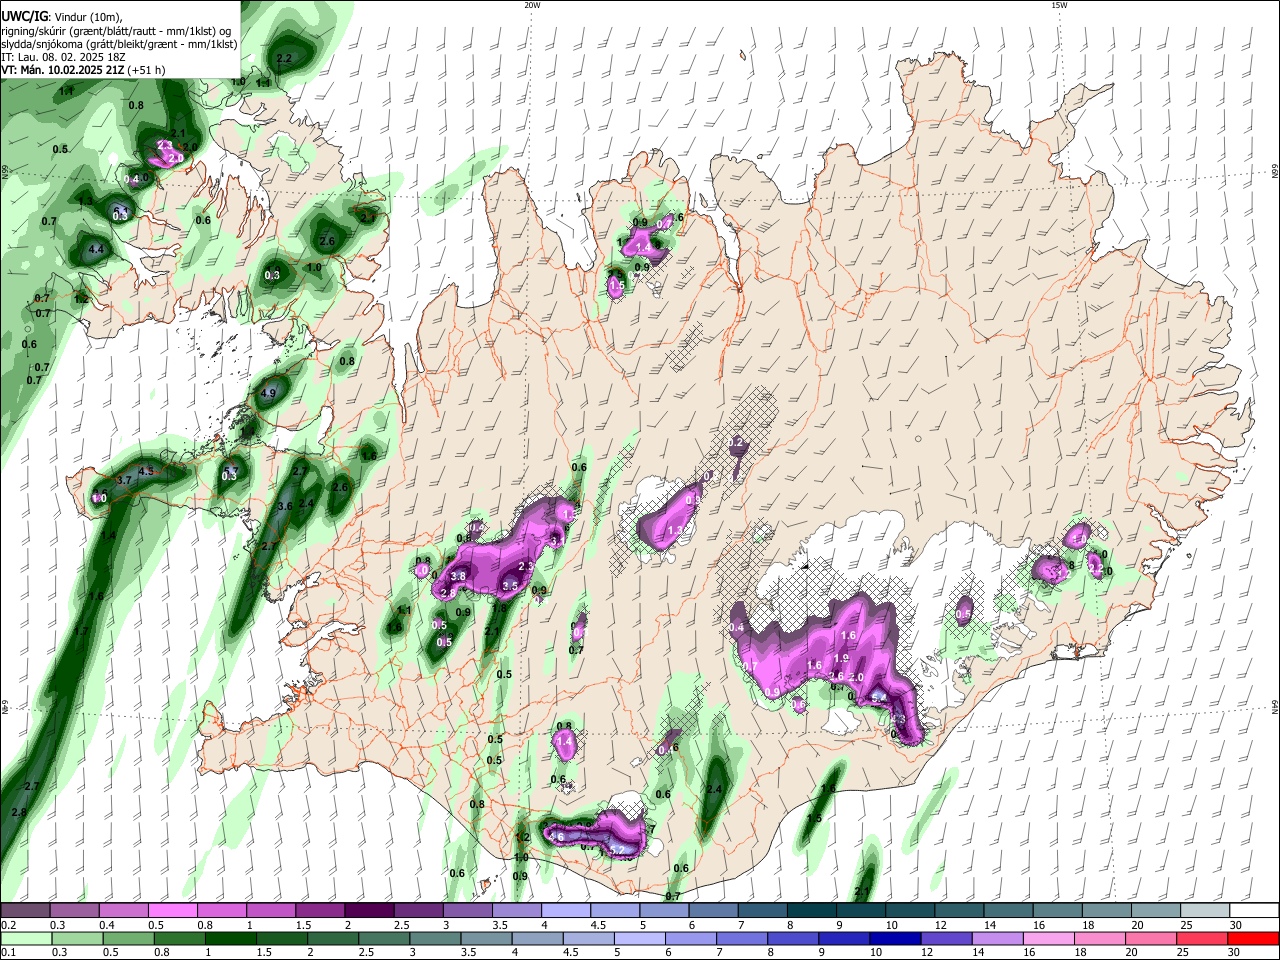Click the rain legend swatch between 16 and 18
This screenshot has height=960, width=1280.
[1050, 938]
